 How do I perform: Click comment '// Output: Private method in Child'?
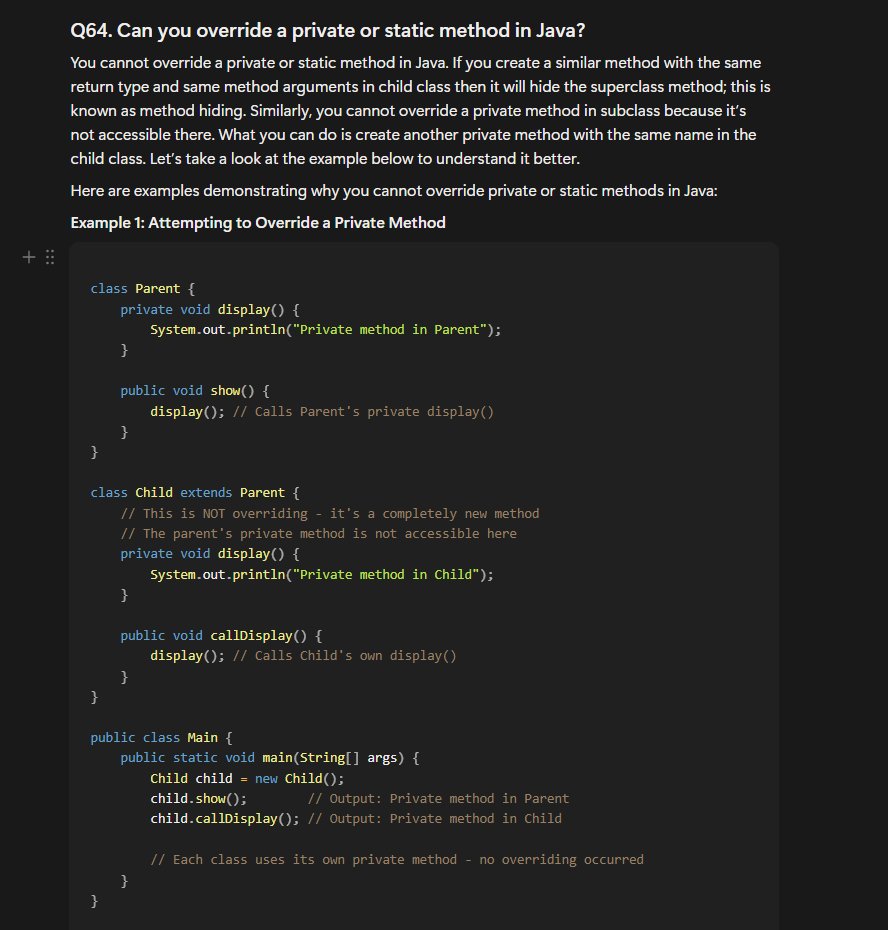435,819
